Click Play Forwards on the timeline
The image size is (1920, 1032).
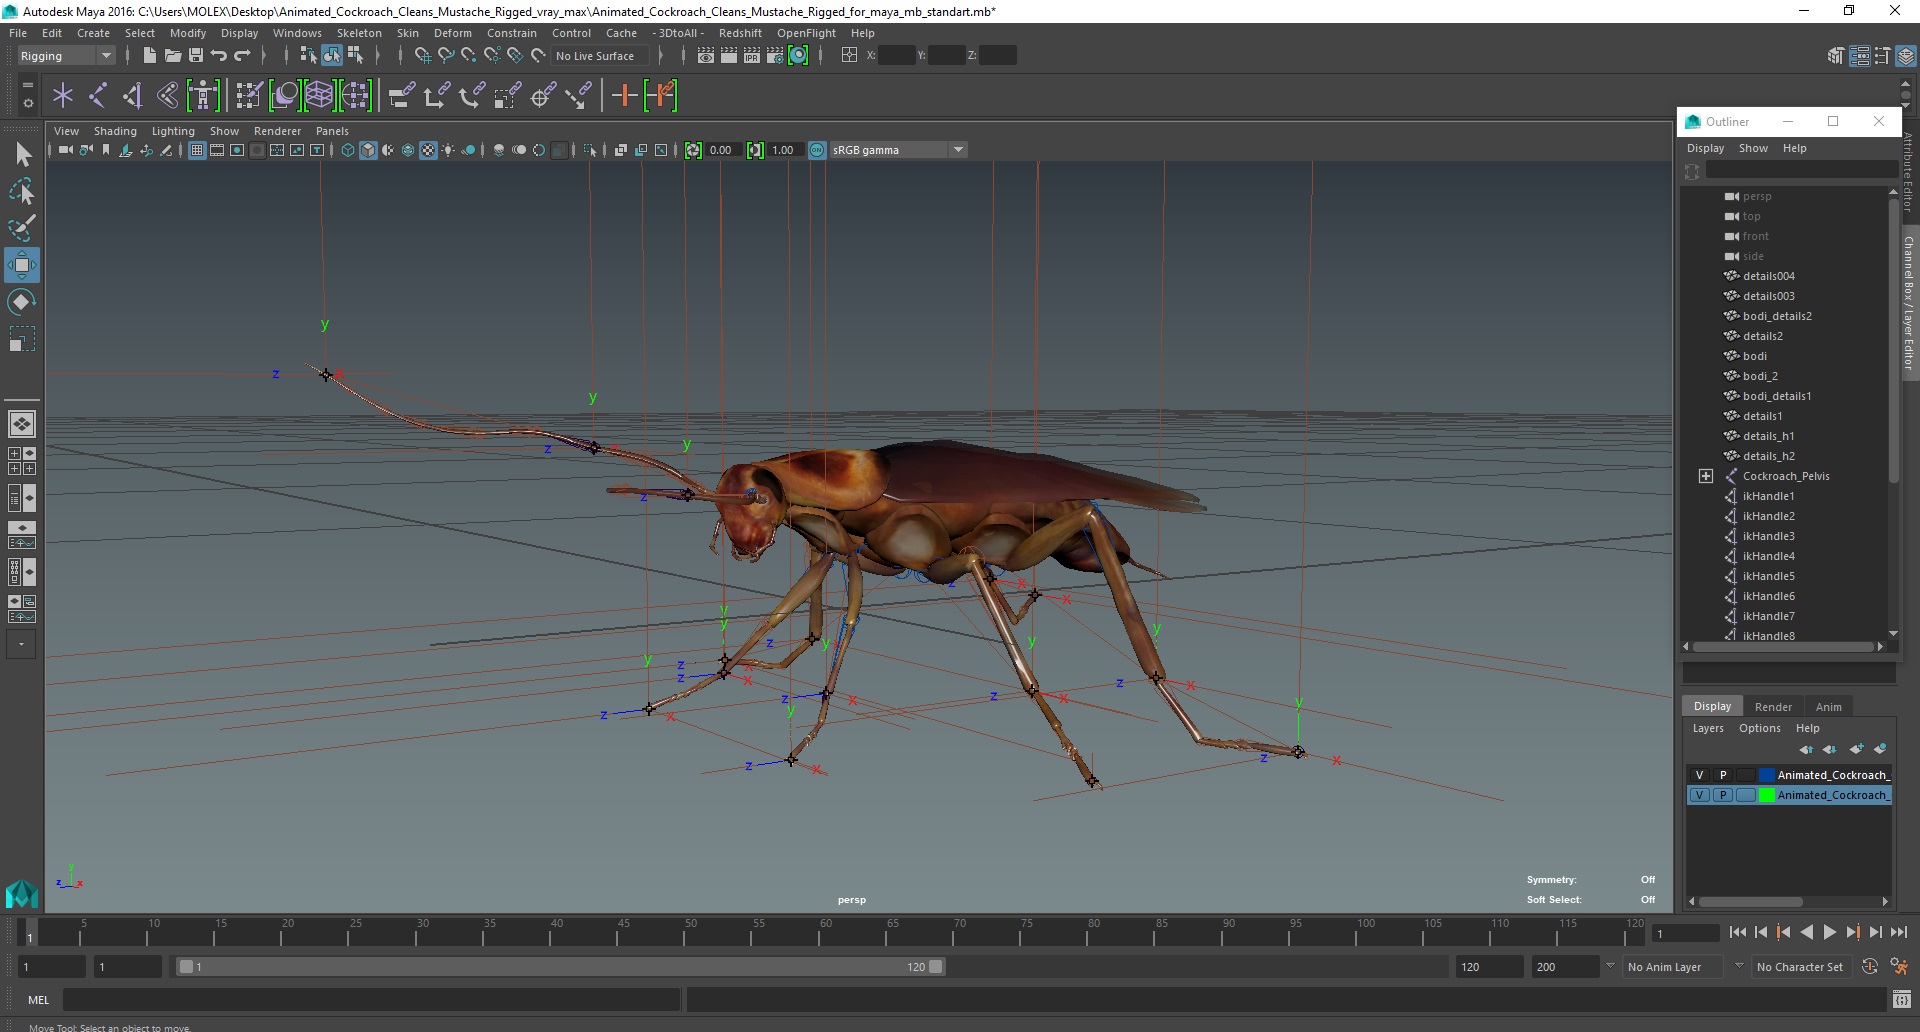coord(1829,932)
